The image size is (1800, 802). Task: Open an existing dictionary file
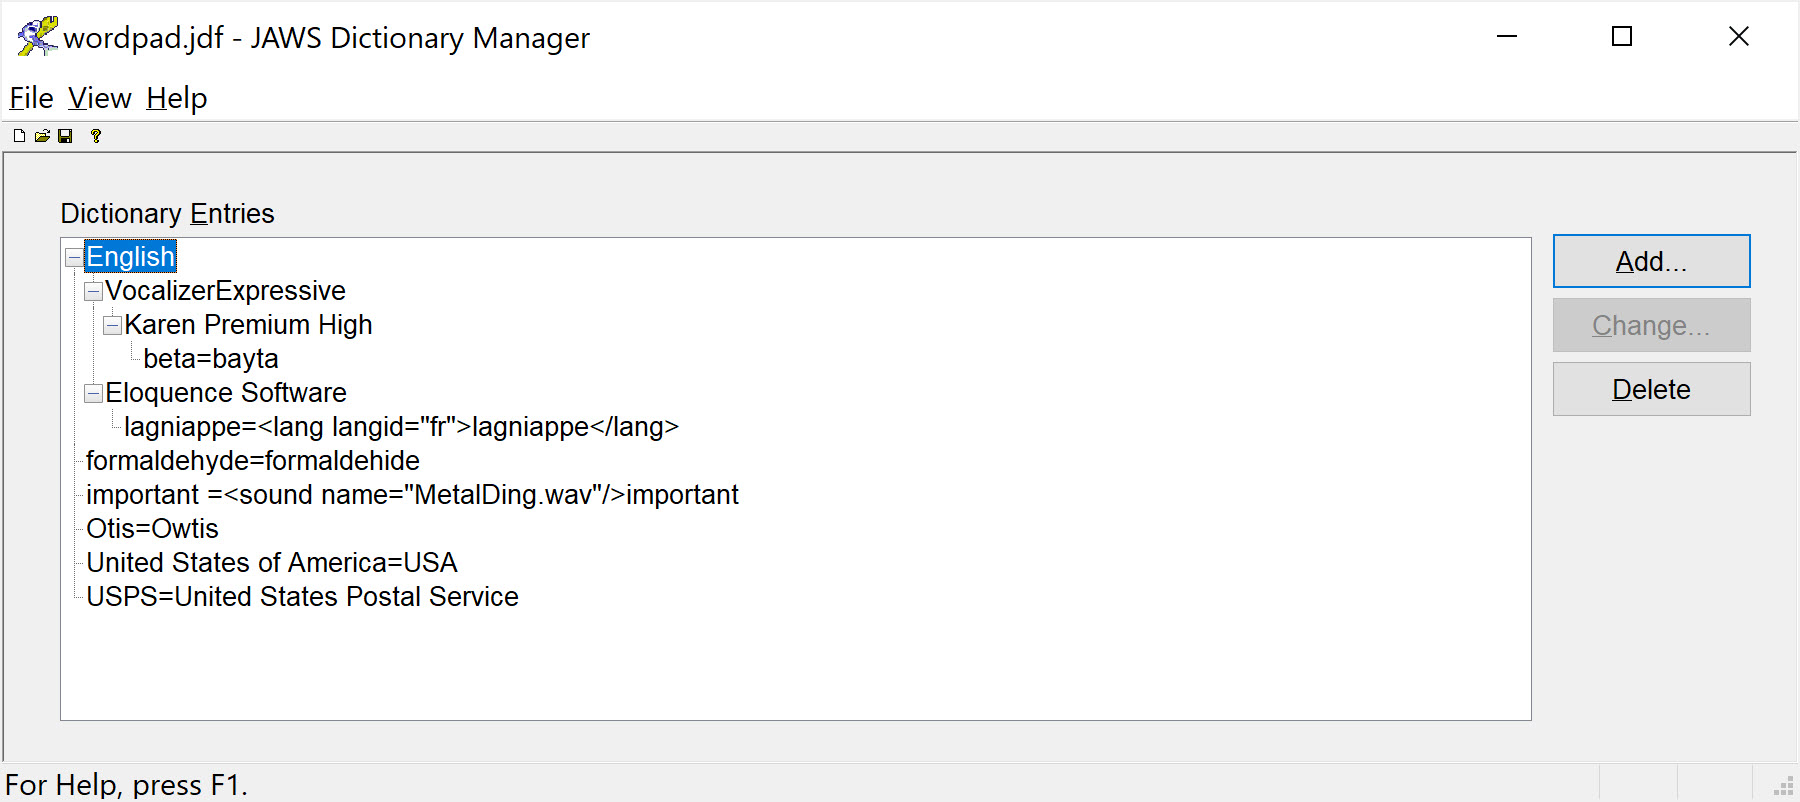43,136
